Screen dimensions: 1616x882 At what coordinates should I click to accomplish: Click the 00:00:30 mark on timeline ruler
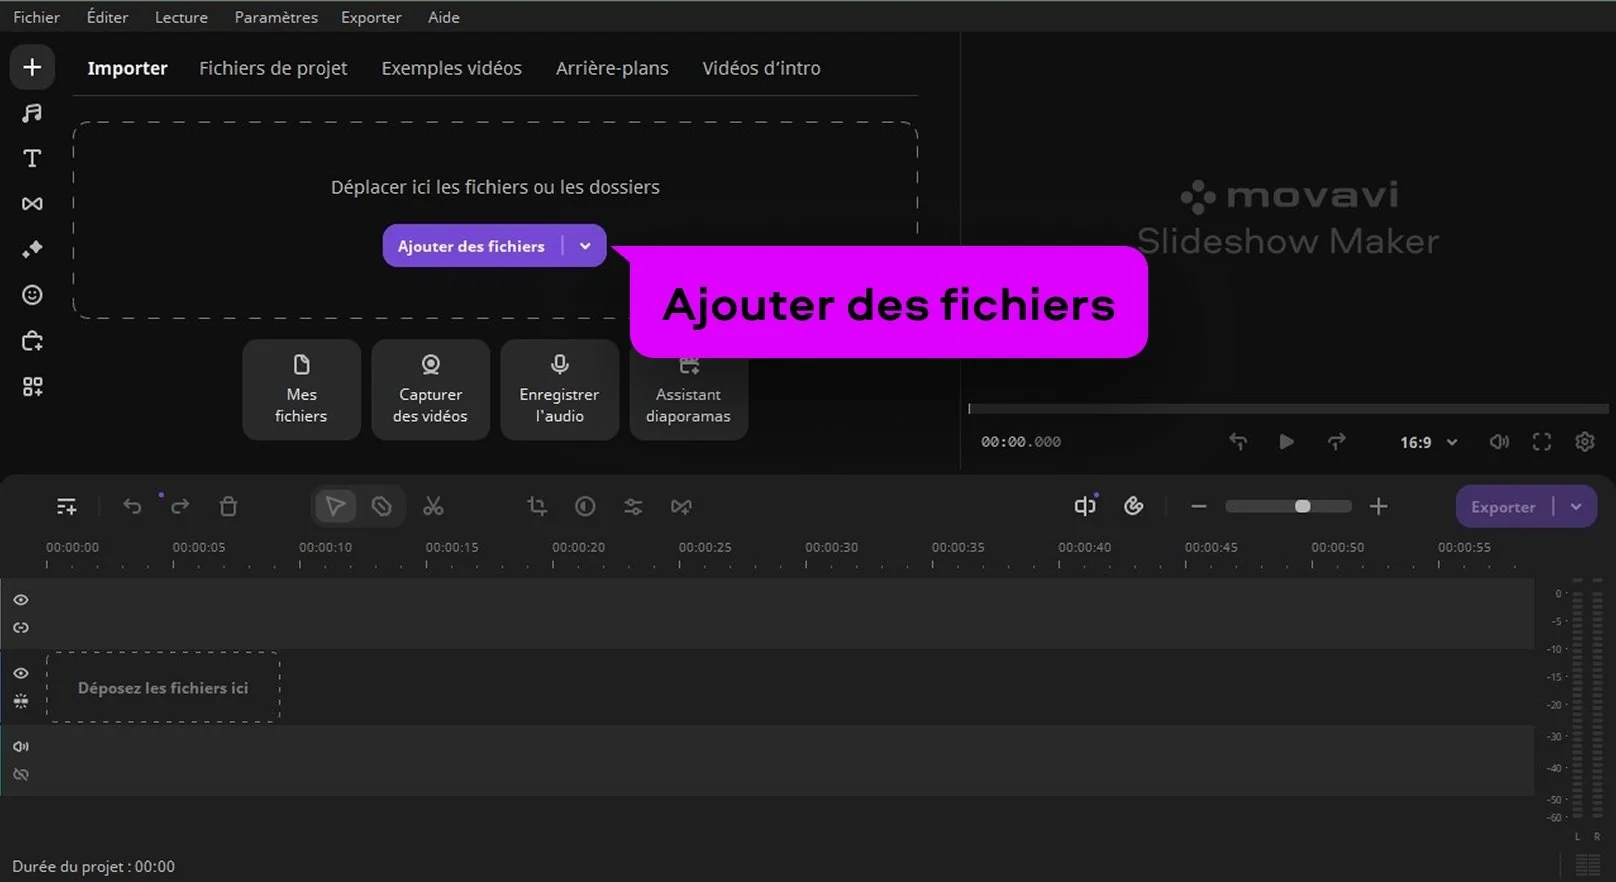click(x=831, y=547)
